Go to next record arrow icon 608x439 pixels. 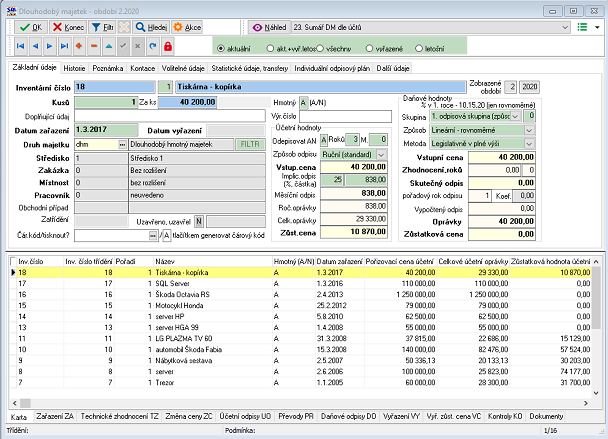50,46
